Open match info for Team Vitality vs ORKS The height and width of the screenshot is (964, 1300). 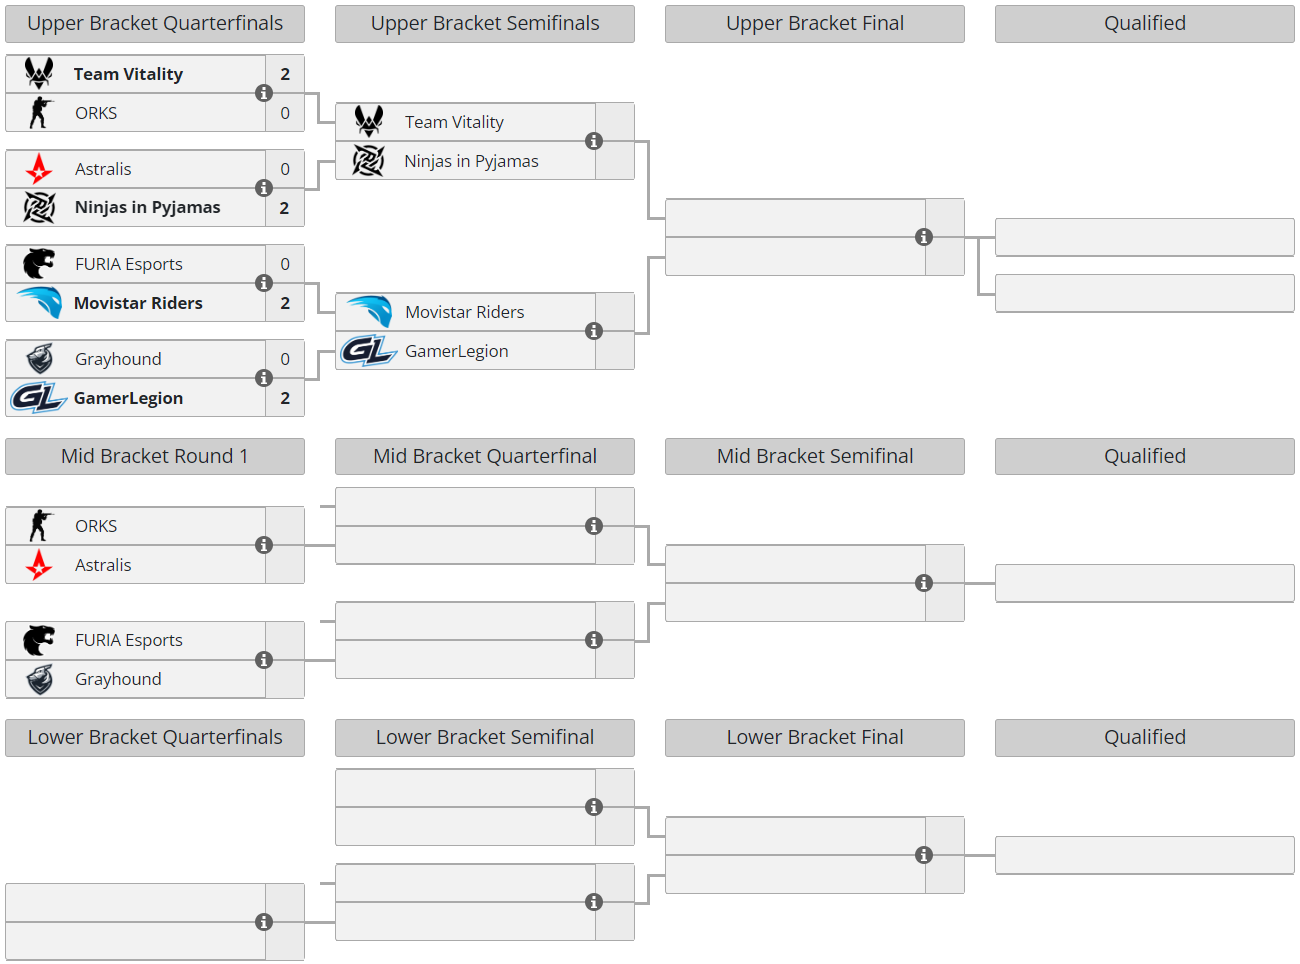tap(264, 93)
